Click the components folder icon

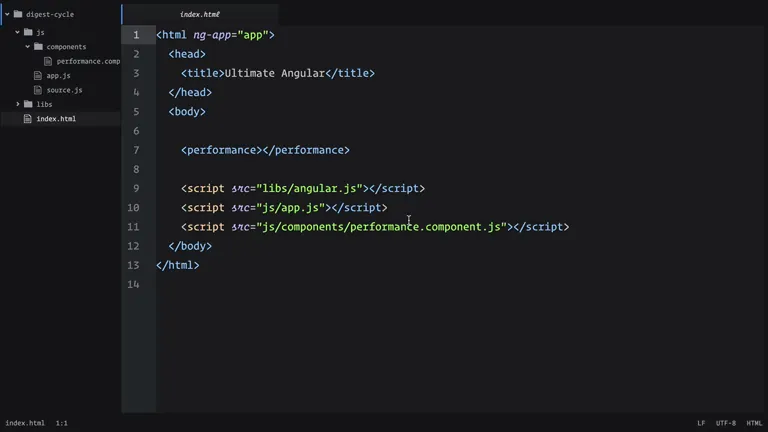point(38,47)
